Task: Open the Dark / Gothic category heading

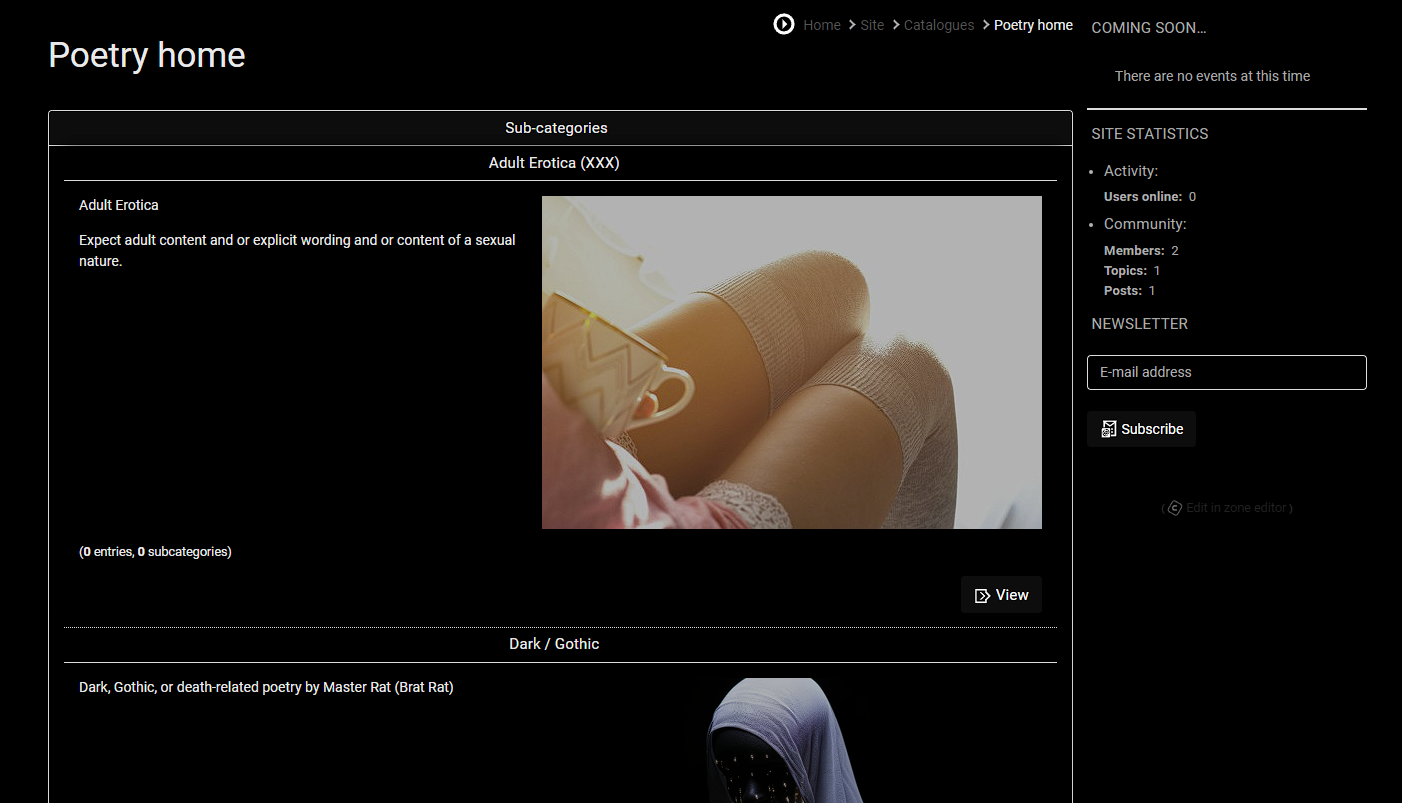Action: click(554, 644)
